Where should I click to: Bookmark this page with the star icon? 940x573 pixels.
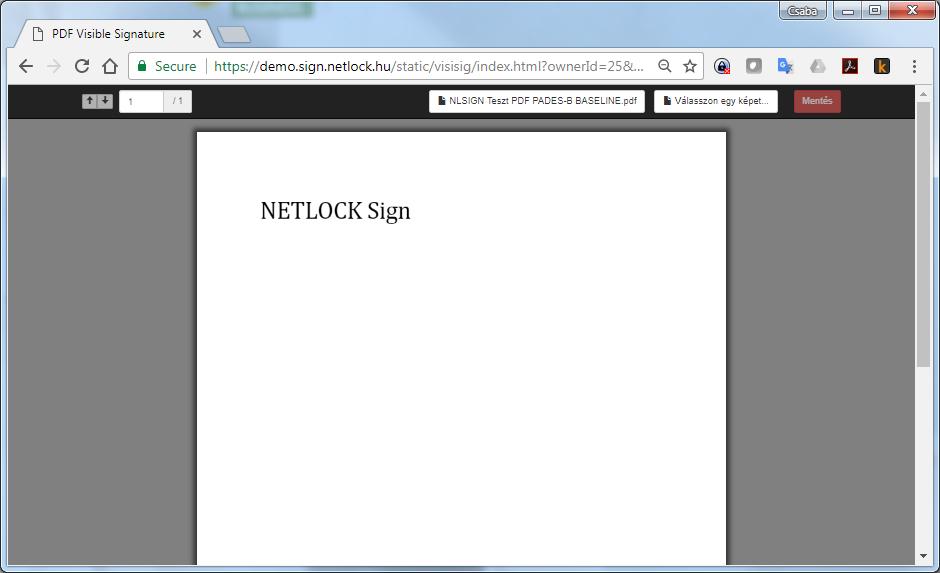click(690, 66)
